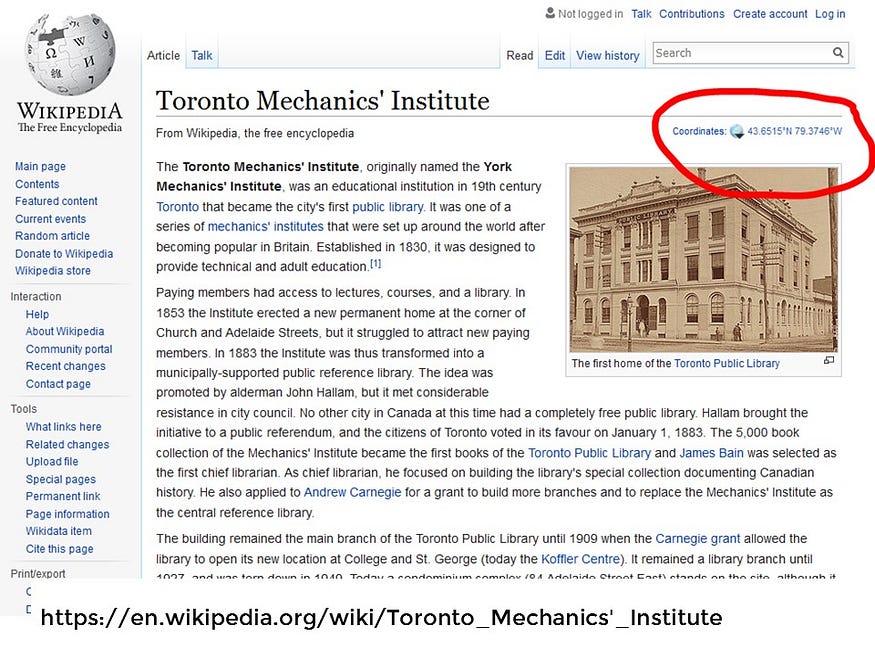The image size is (875, 656).
Task: Open What links here tool
Action: pyautogui.click(x=63, y=427)
